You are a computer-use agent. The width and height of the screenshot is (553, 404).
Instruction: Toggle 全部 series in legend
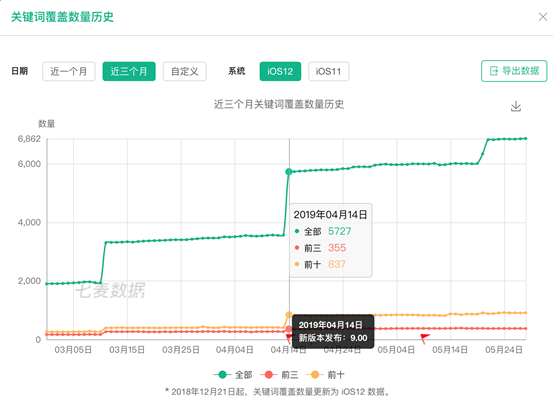coord(233,374)
